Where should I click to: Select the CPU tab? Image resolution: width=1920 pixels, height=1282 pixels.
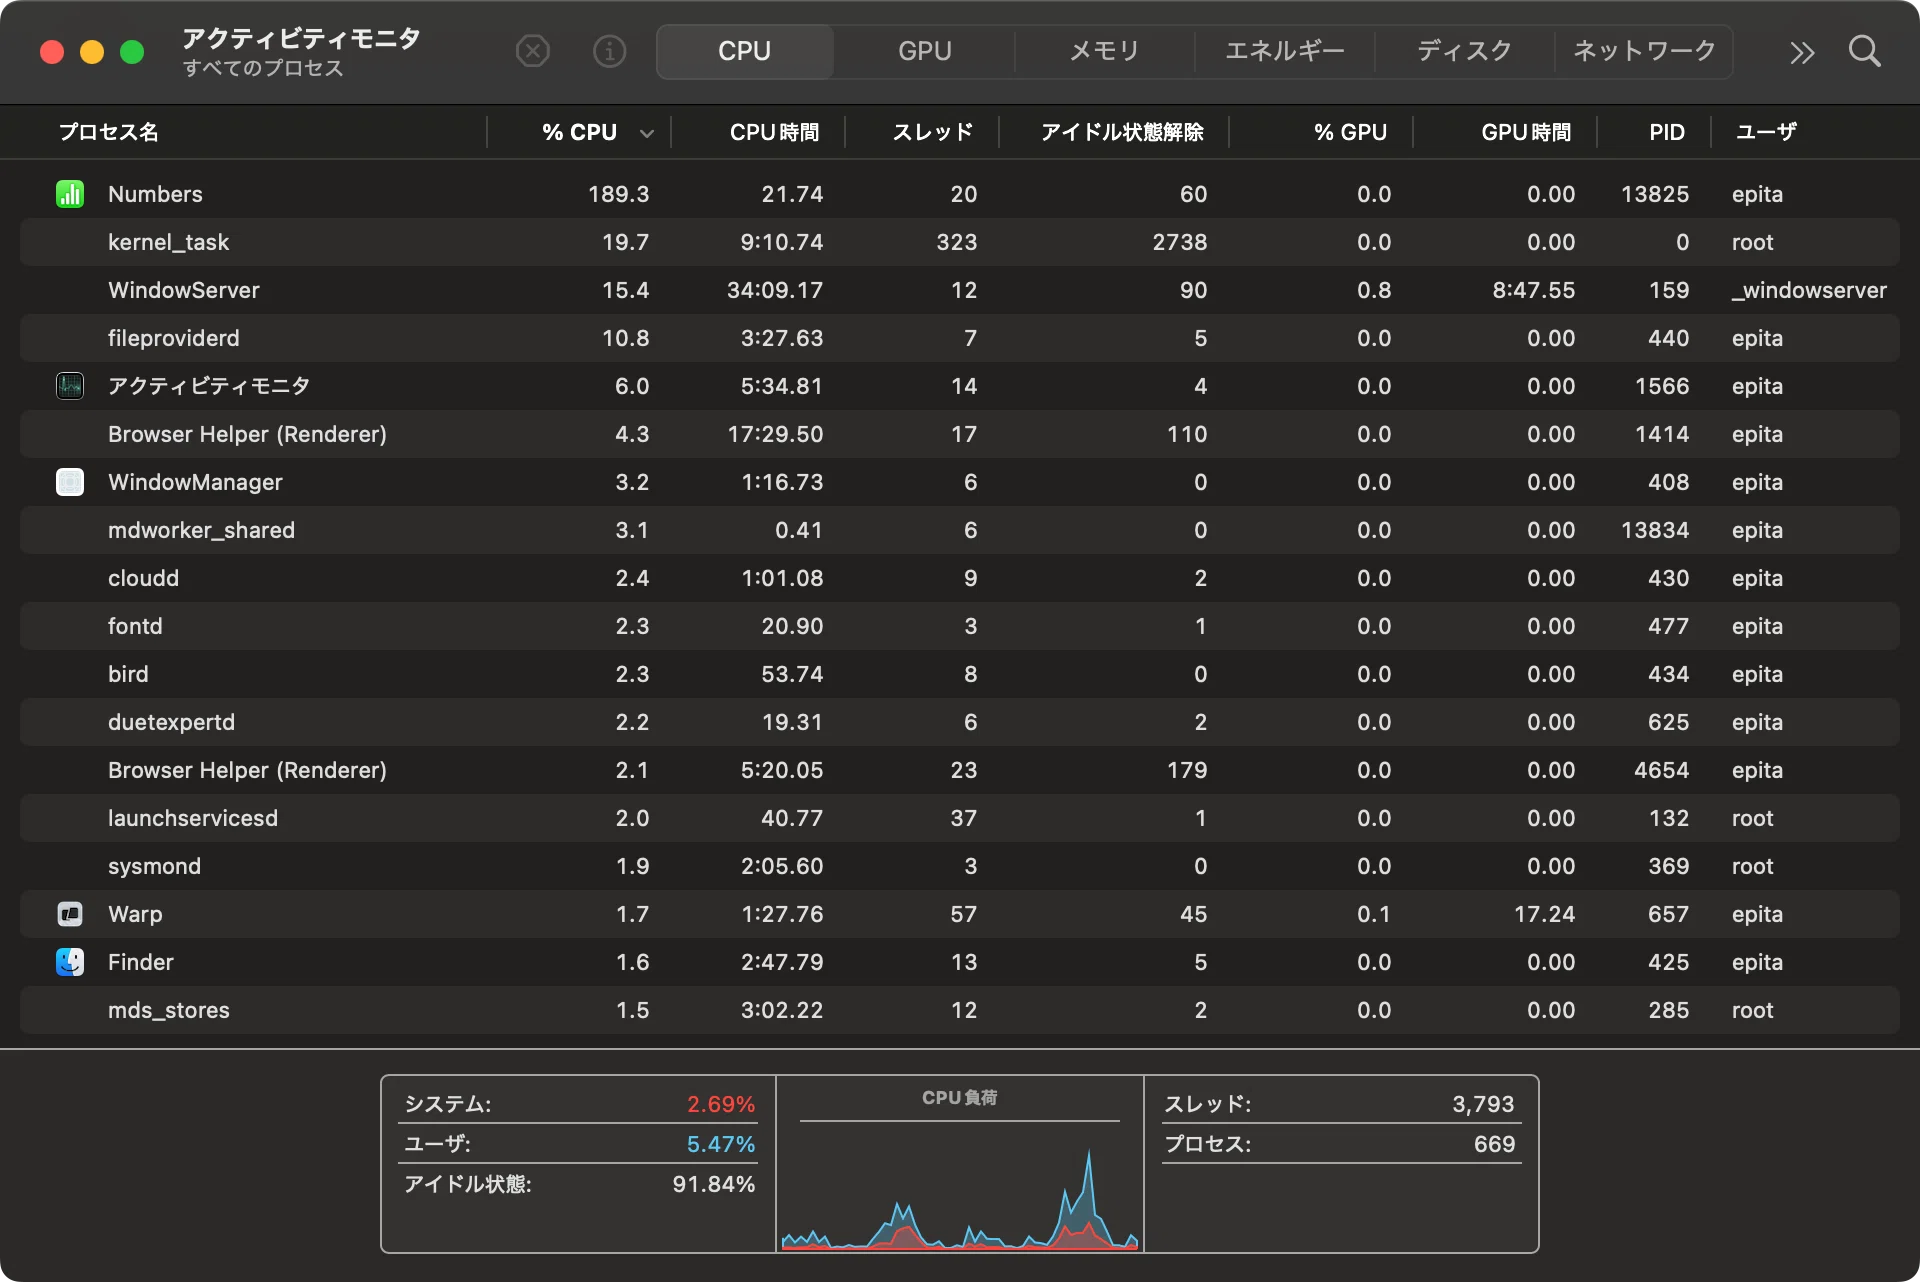tap(745, 51)
